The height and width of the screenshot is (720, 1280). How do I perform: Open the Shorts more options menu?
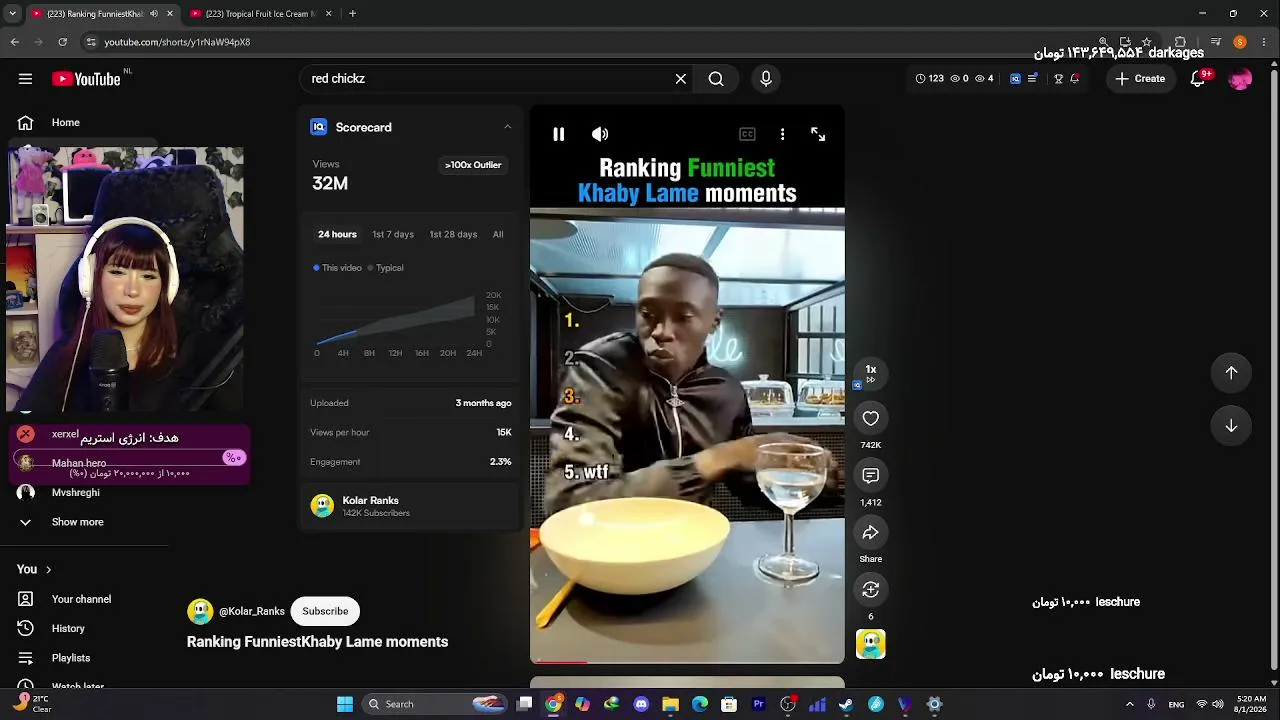782,134
